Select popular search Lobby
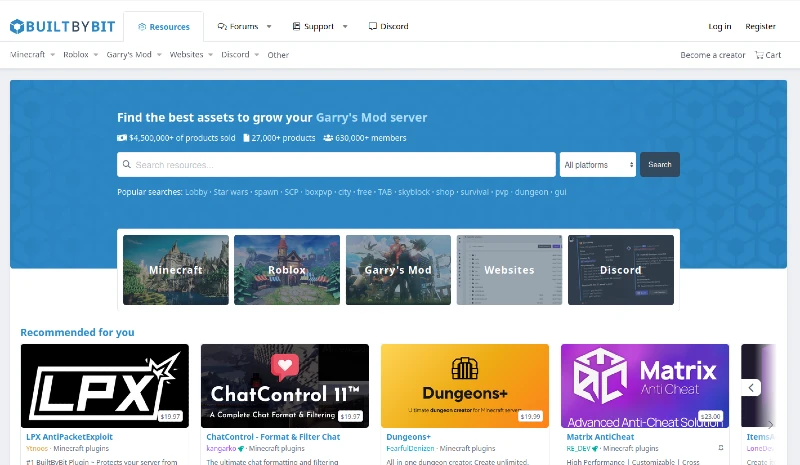The width and height of the screenshot is (800, 465). point(196,192)
